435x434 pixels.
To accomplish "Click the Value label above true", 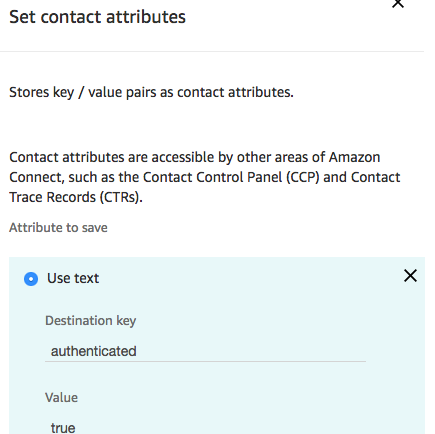I will (x=61, y=397).
